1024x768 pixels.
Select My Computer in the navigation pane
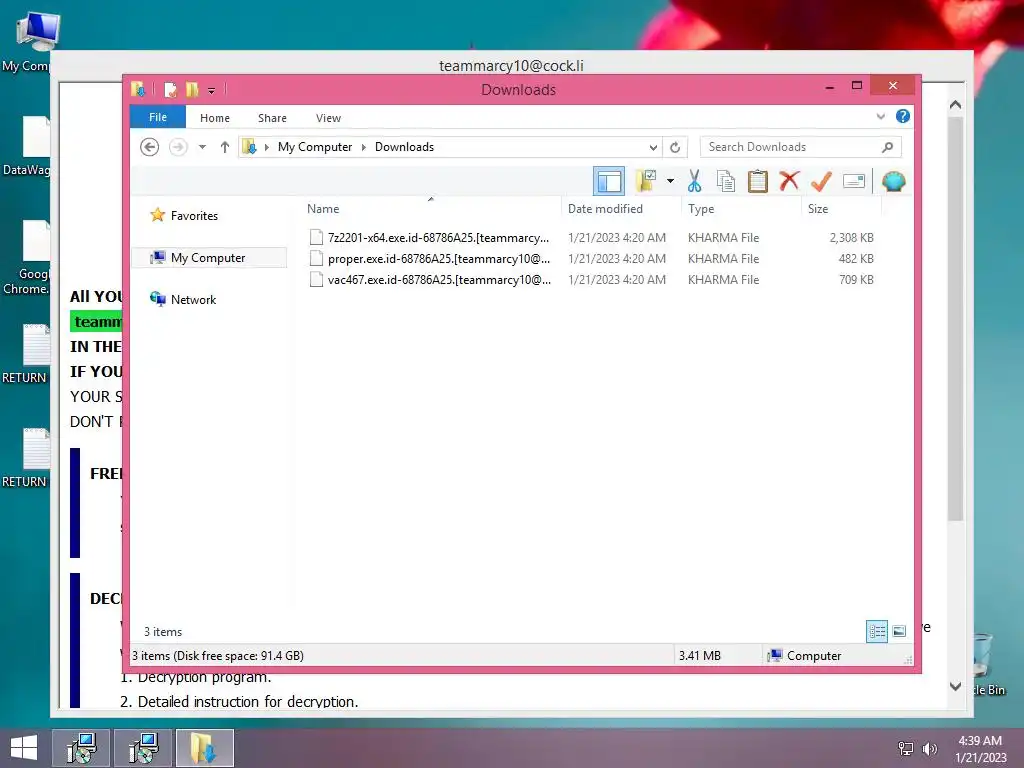click(208, 258)
